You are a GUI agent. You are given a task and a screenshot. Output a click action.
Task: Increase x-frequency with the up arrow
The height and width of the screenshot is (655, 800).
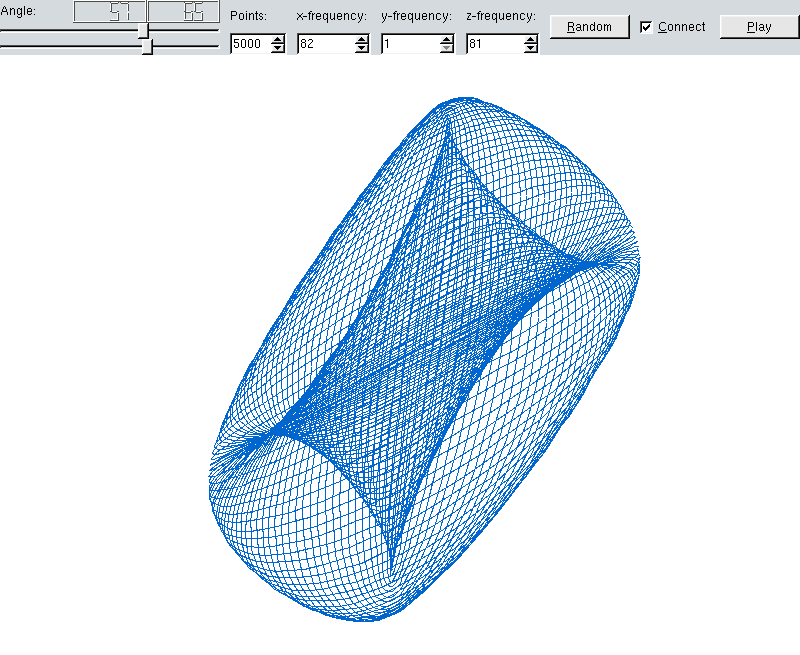(x=362, y=39)
